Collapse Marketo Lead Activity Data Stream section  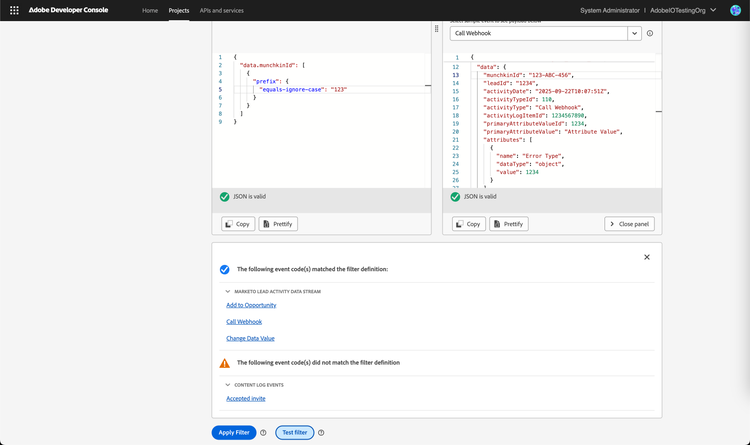coord(228,291)
